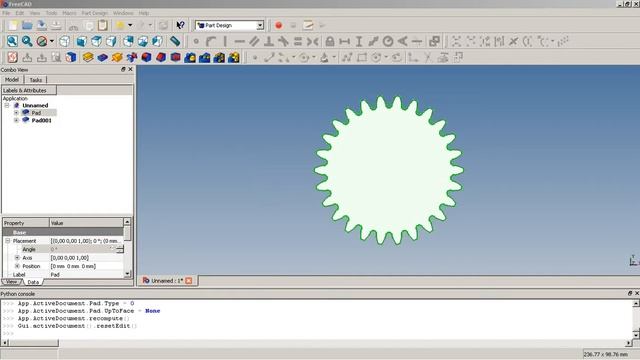
Task: Click the lock constraint icon
Action: pos(330,41)
